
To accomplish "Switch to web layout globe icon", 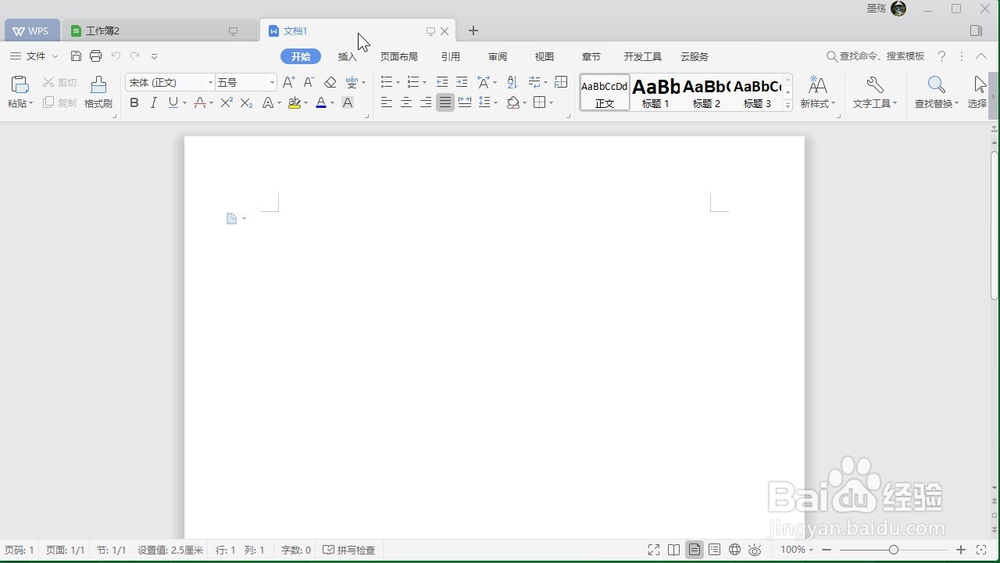I will click(x=735, y=550).
